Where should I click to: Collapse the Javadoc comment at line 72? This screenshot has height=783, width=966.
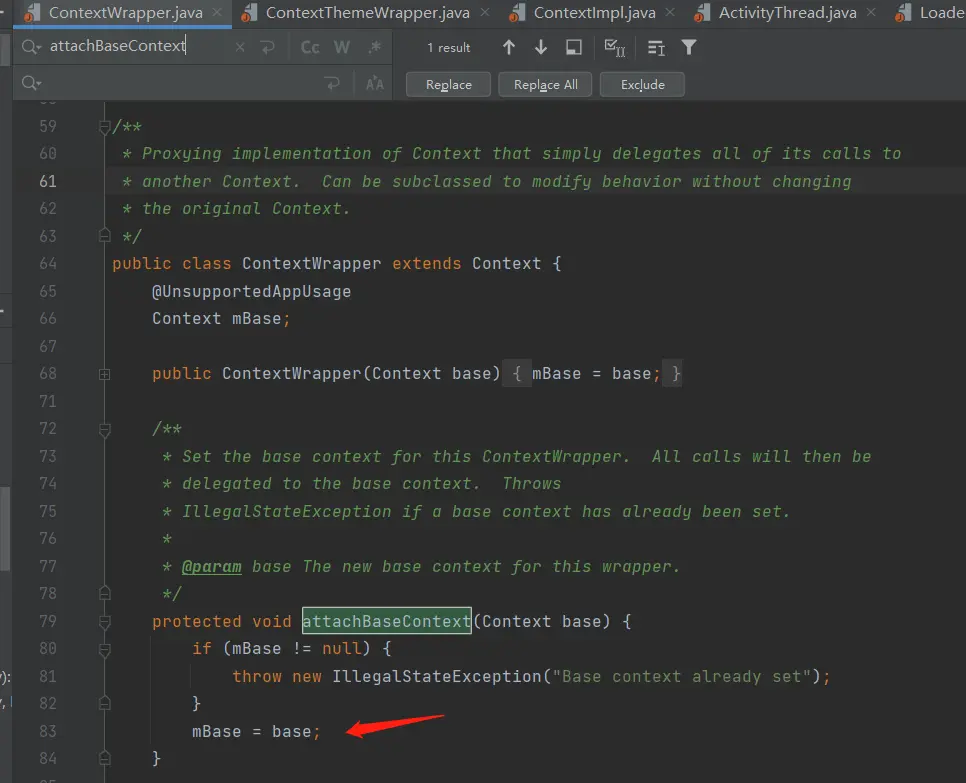click(x=103, y=428)
